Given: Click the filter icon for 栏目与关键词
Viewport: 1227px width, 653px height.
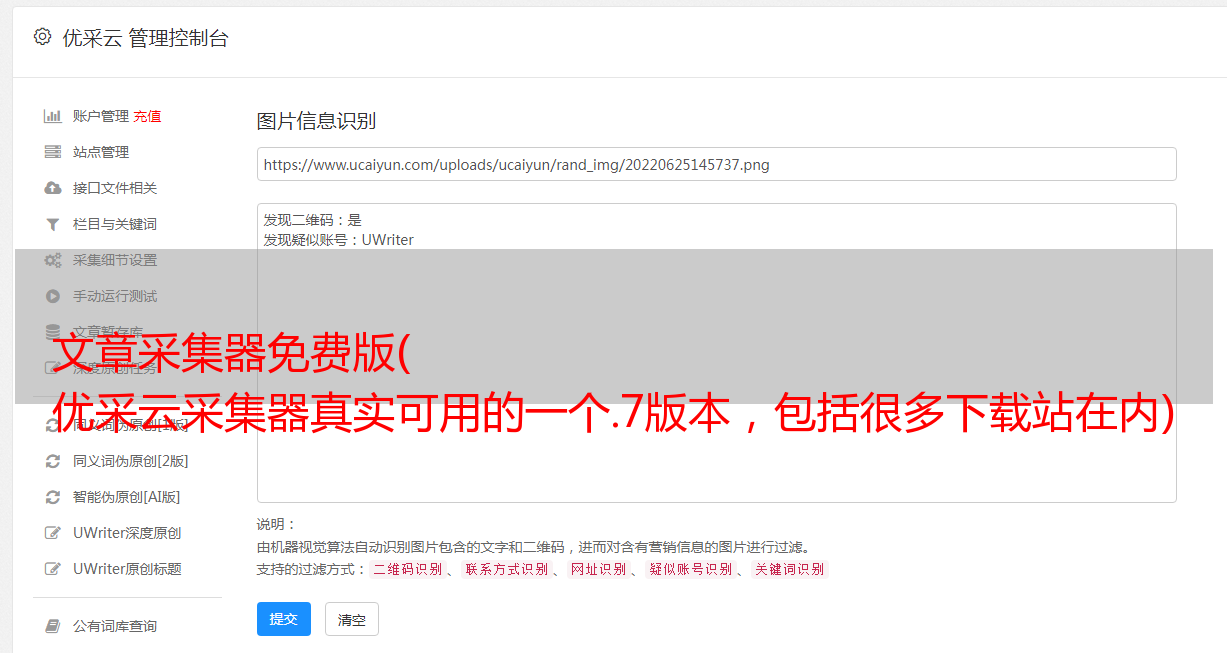Looking at the screenshot, I should [x=53, y=224].
